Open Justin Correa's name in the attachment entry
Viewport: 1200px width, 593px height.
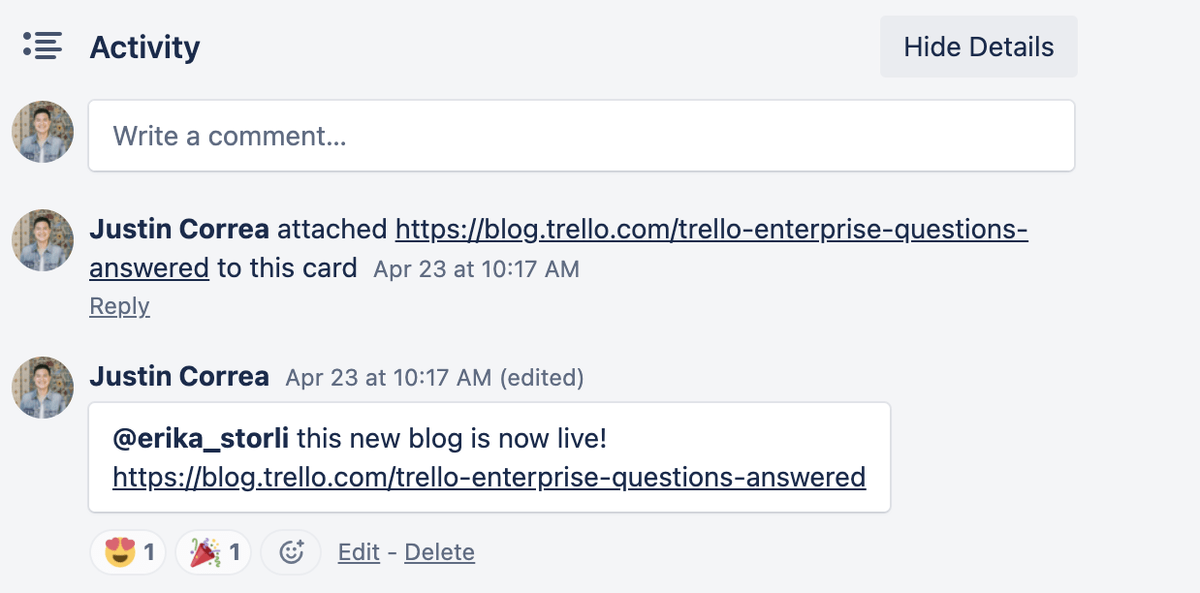coord(179,230)
